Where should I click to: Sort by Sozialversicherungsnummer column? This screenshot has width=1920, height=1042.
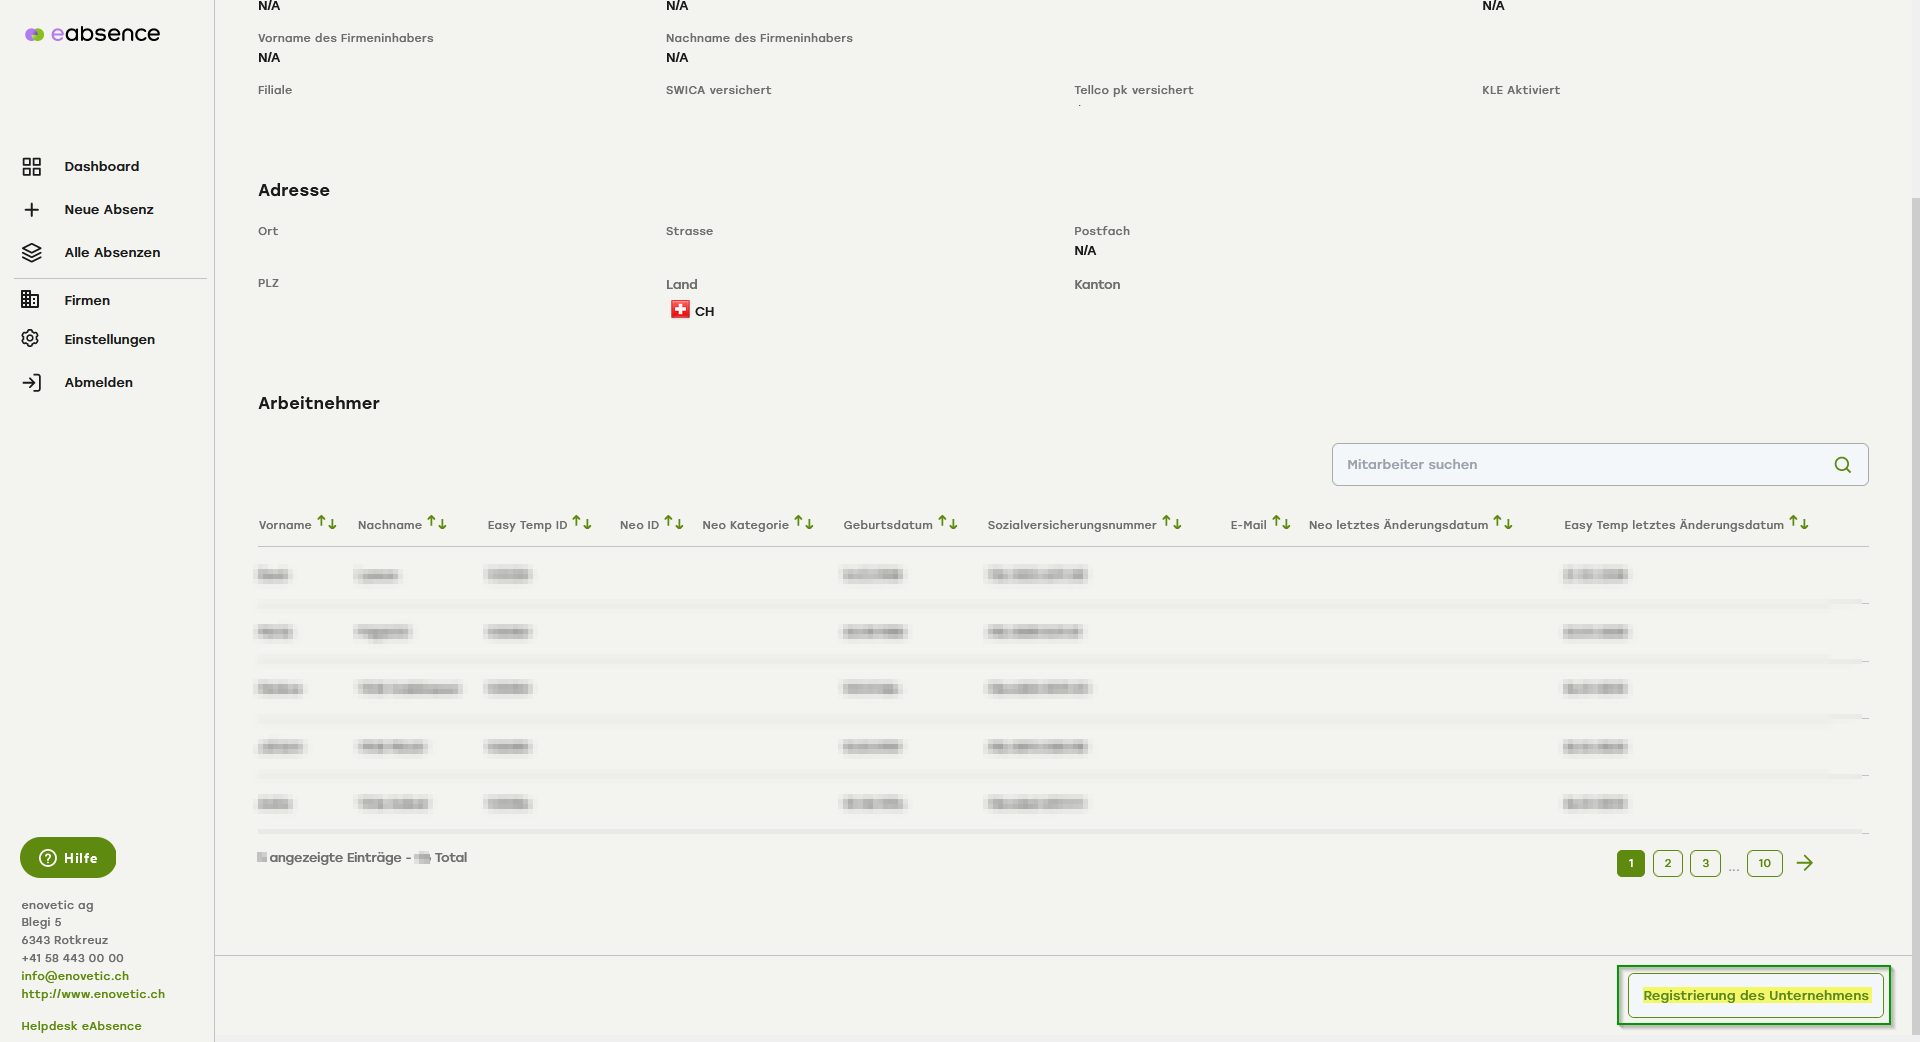[x=1171, y=523]
